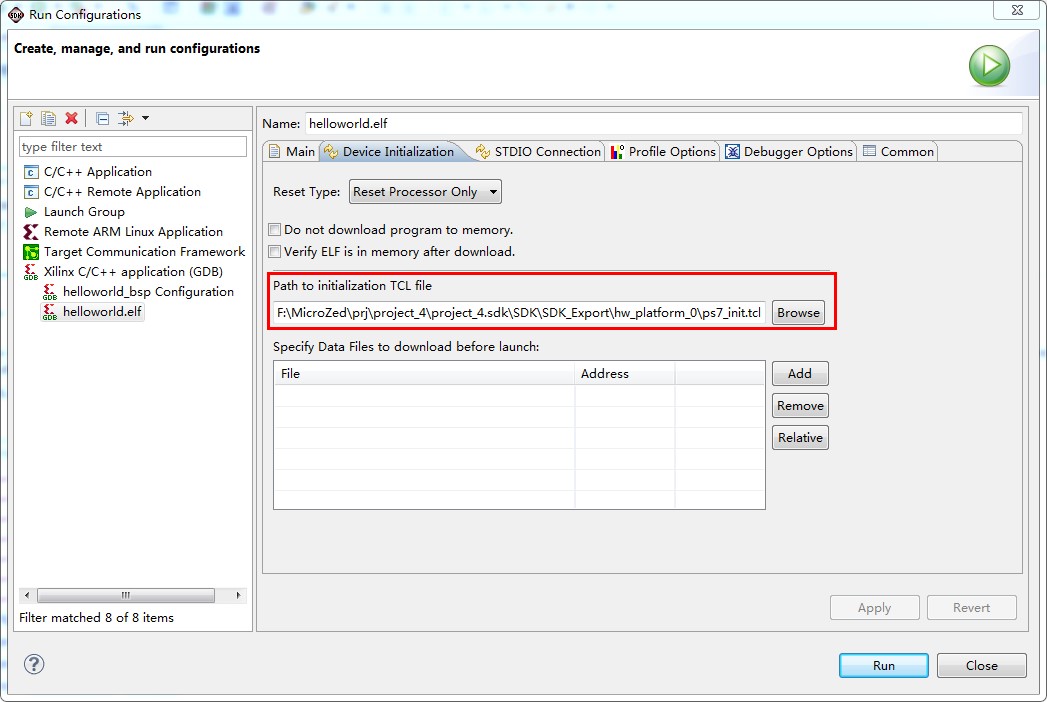This screenshot has width=1047, height=702.
Task: Click the tree scrollbar right arrow
Action: coord(238,595)
